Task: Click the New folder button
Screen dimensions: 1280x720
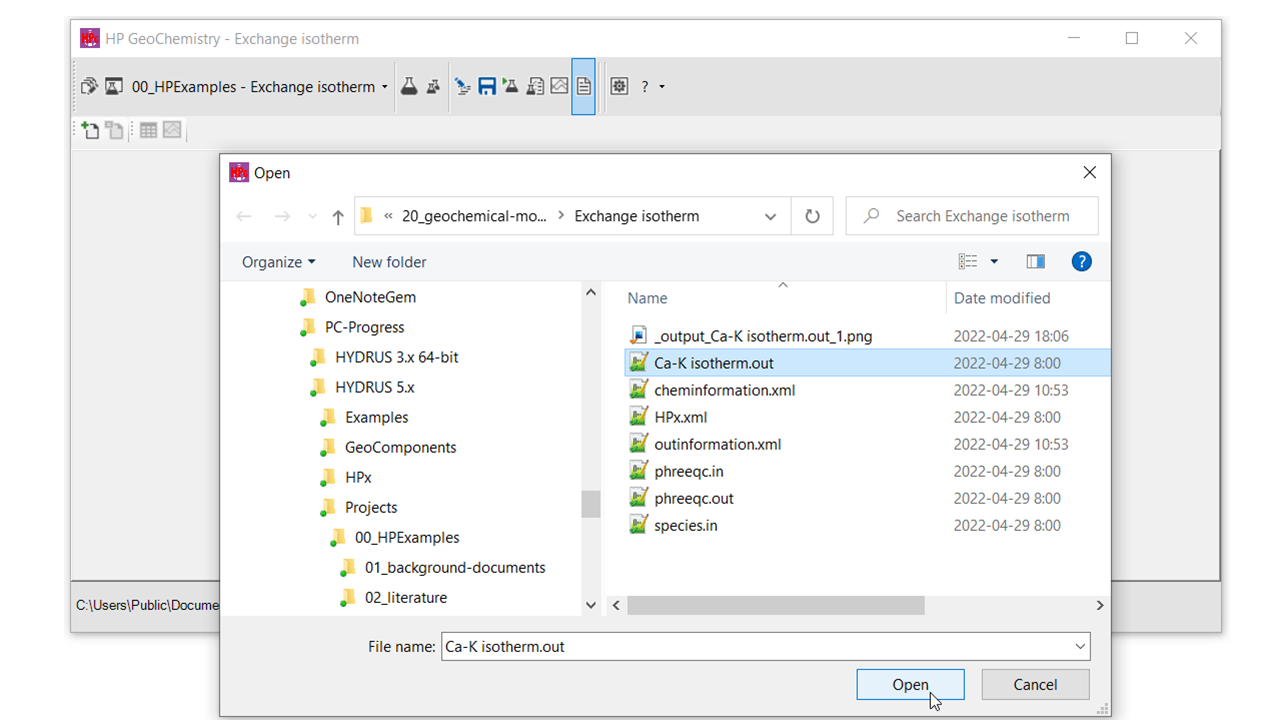Action: tap(389, 262)
